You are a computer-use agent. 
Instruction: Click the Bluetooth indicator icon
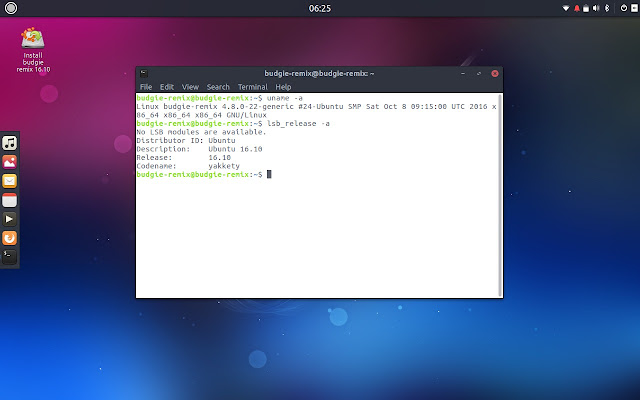tap(607, 8)
